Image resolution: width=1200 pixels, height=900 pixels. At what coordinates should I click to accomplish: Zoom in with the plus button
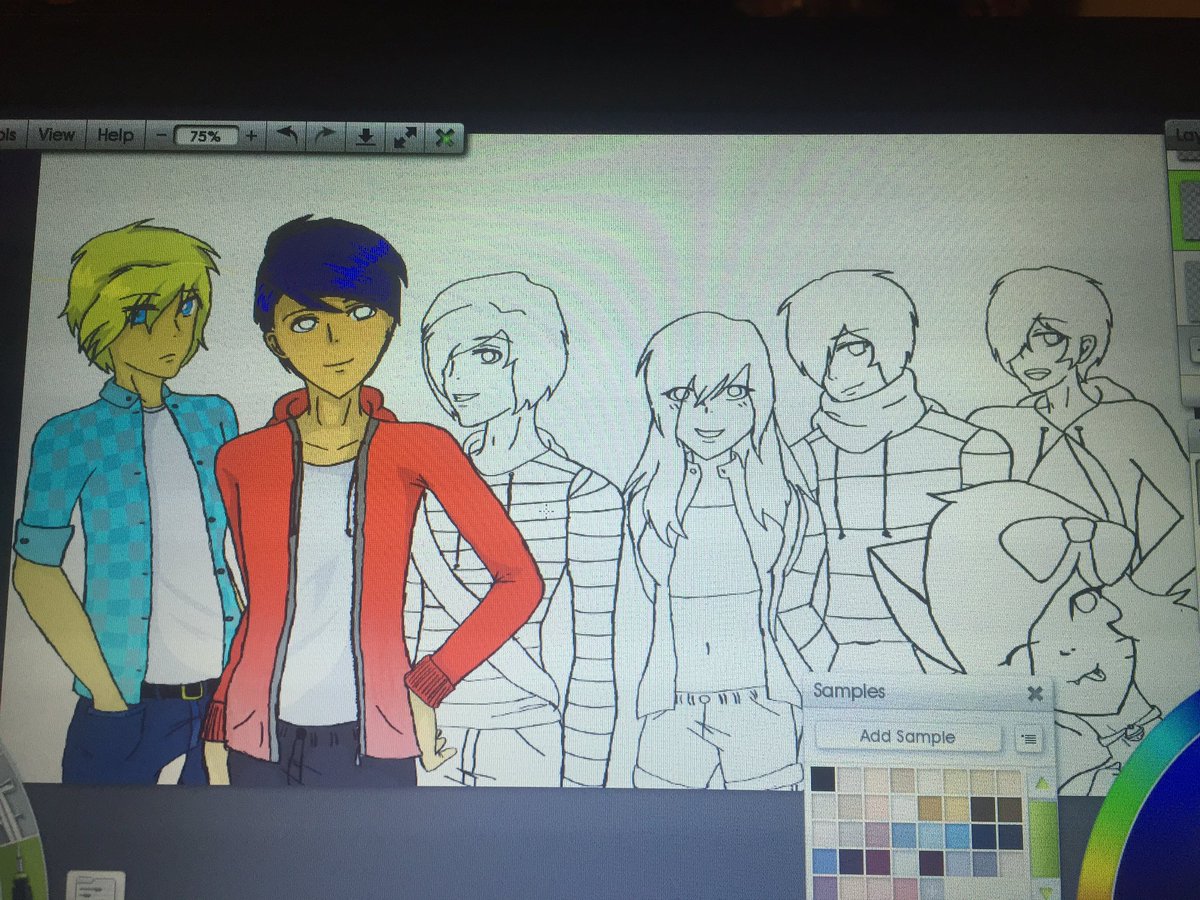(x=250, y=135)
